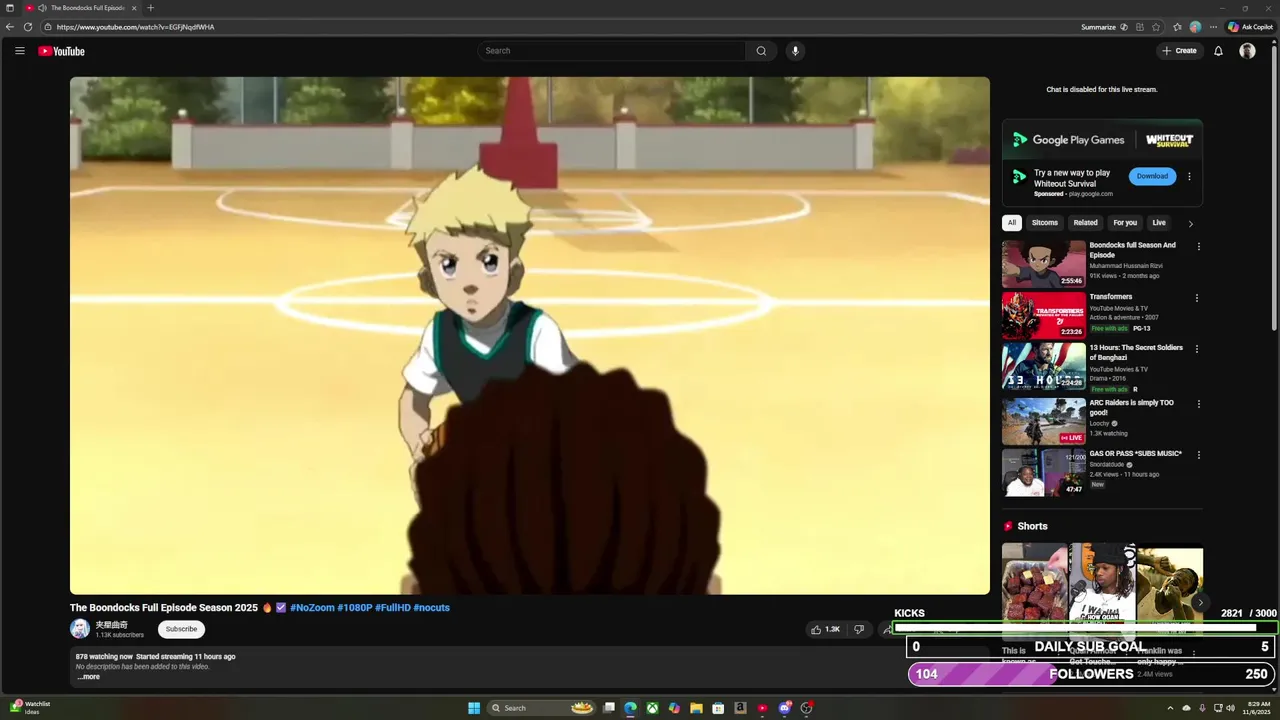Go to the YouTube home logo
The height and width of the screenshot is (720, 1280).
point(61,51)
